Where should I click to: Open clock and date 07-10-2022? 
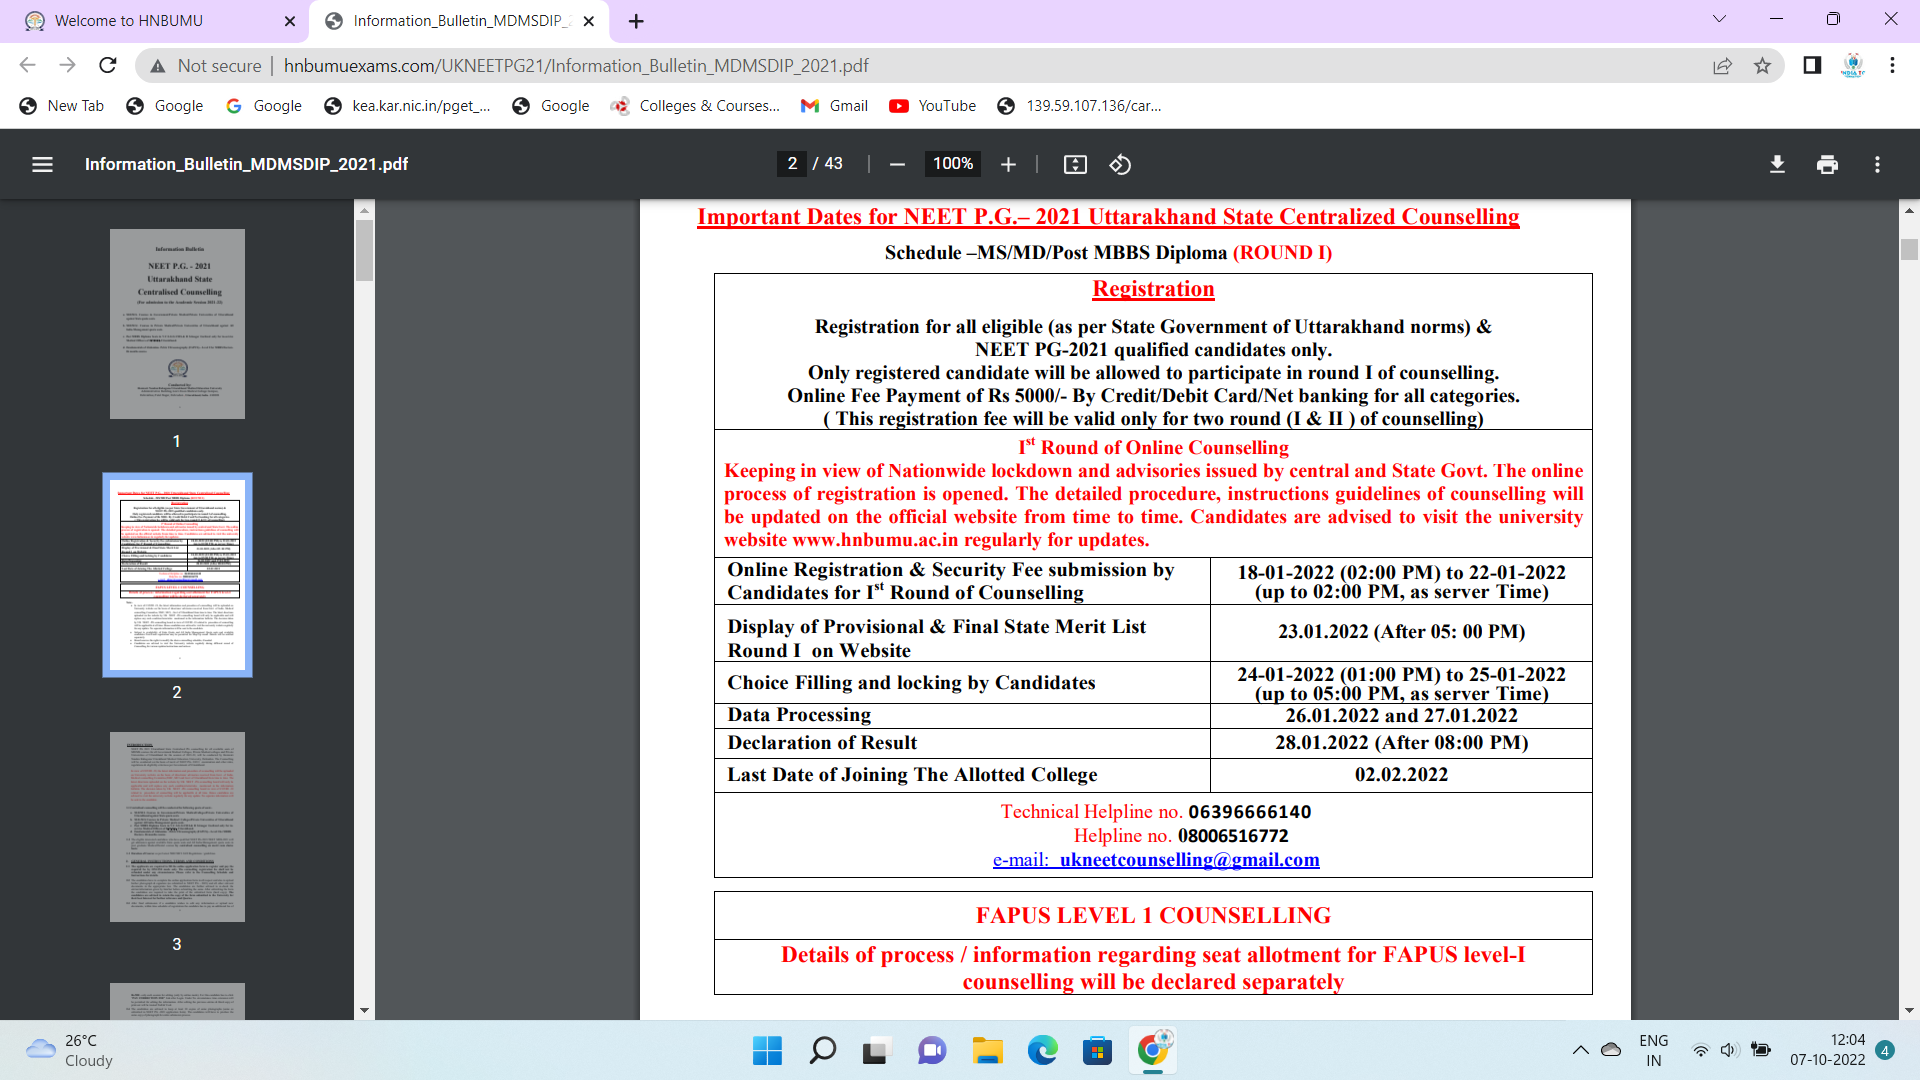click(1827, 1050)
